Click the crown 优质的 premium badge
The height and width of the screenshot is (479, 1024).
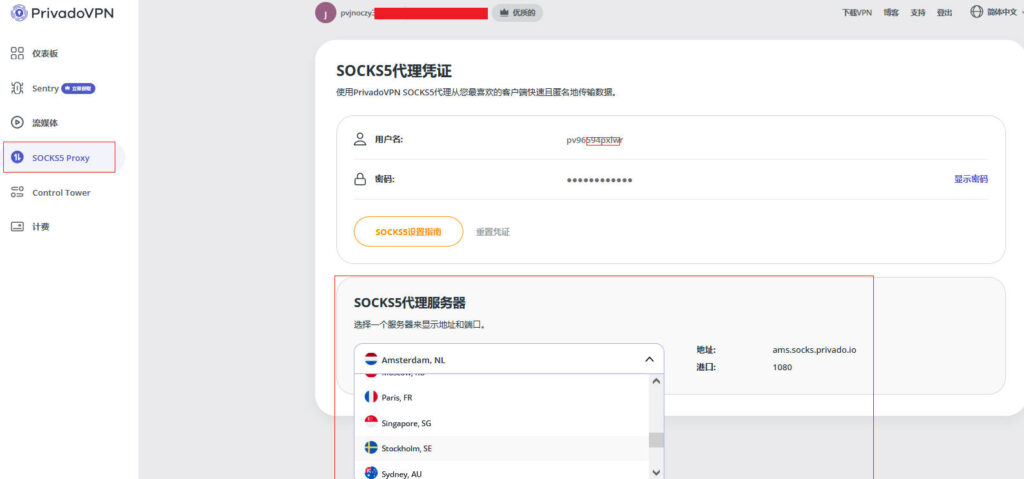pos(517,12)
